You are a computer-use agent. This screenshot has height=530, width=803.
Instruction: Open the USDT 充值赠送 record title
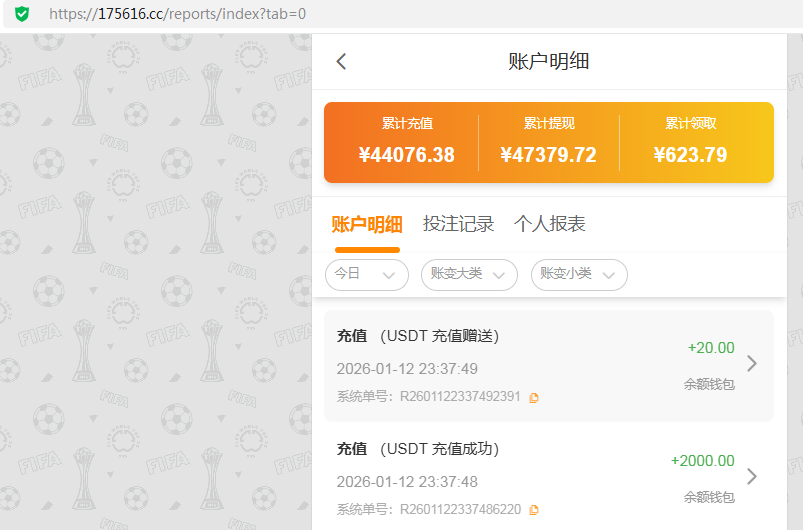418,336
